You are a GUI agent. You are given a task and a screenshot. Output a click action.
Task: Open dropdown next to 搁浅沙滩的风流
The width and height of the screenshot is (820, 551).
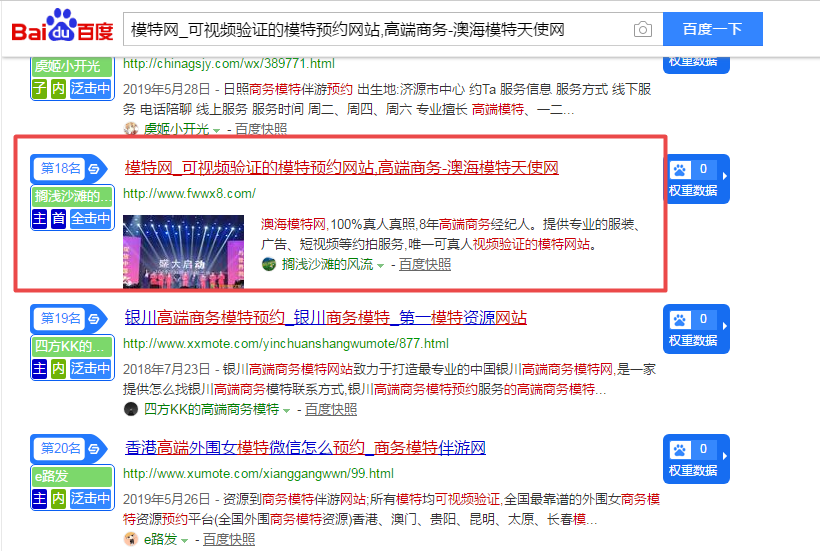tap(381, 266)
